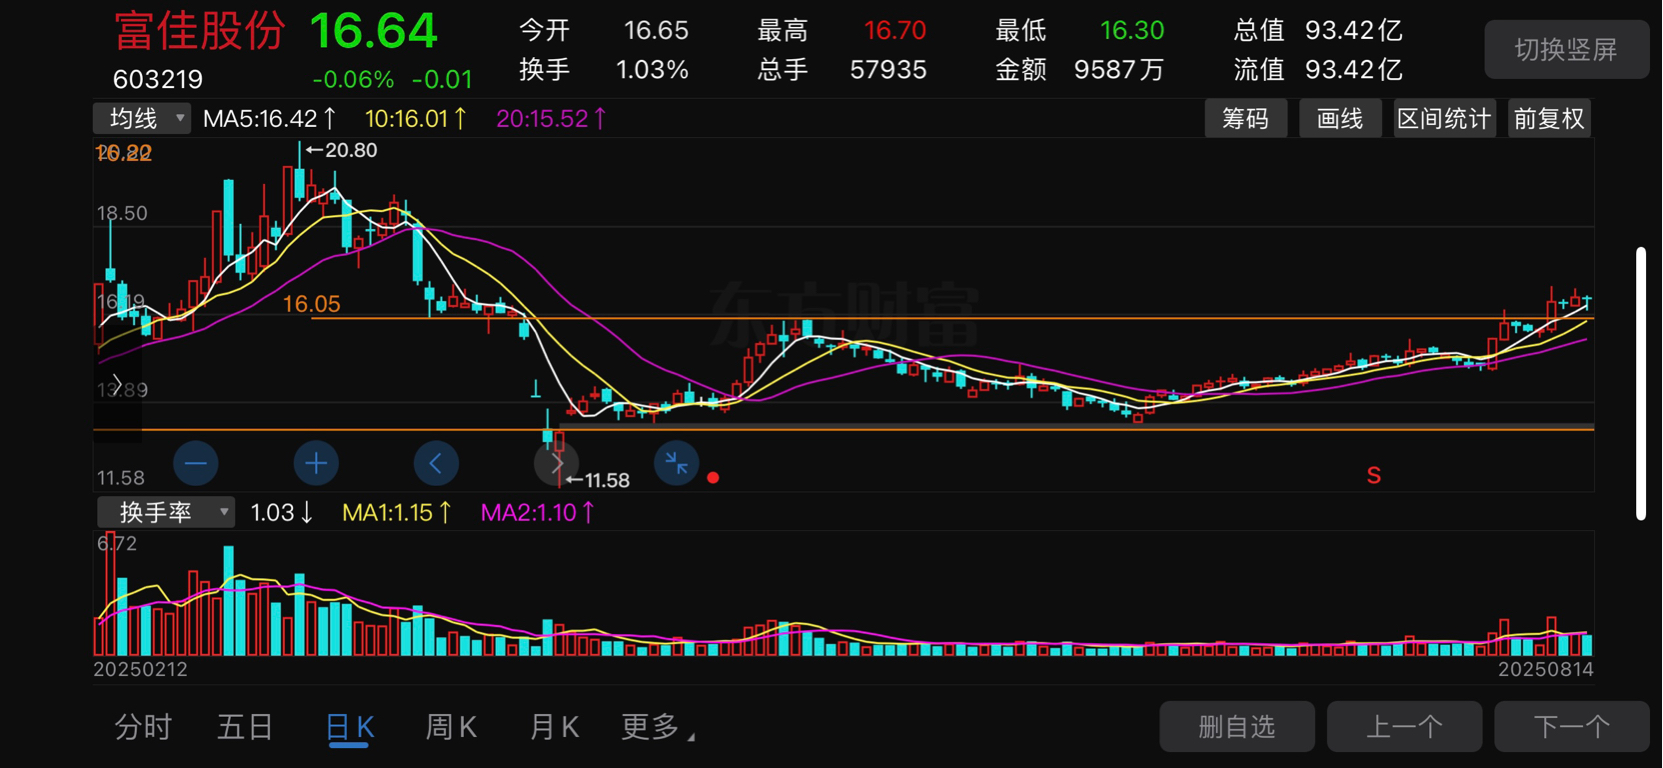Tap the MA5:16.42 indicator label

[269, 119]
